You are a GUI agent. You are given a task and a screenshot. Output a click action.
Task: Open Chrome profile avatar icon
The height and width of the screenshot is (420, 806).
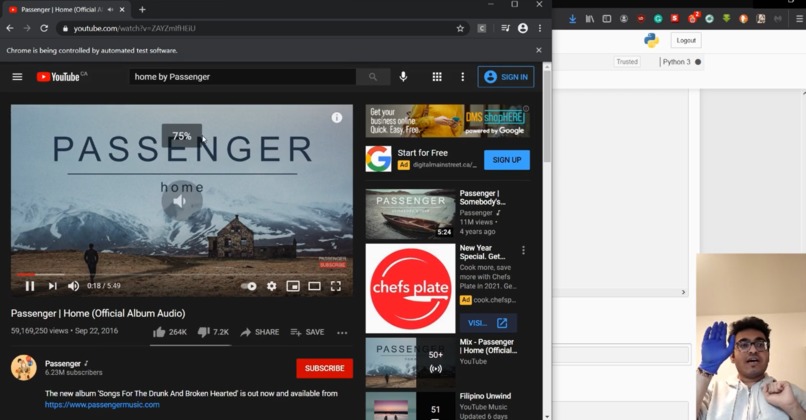point(523,28)
